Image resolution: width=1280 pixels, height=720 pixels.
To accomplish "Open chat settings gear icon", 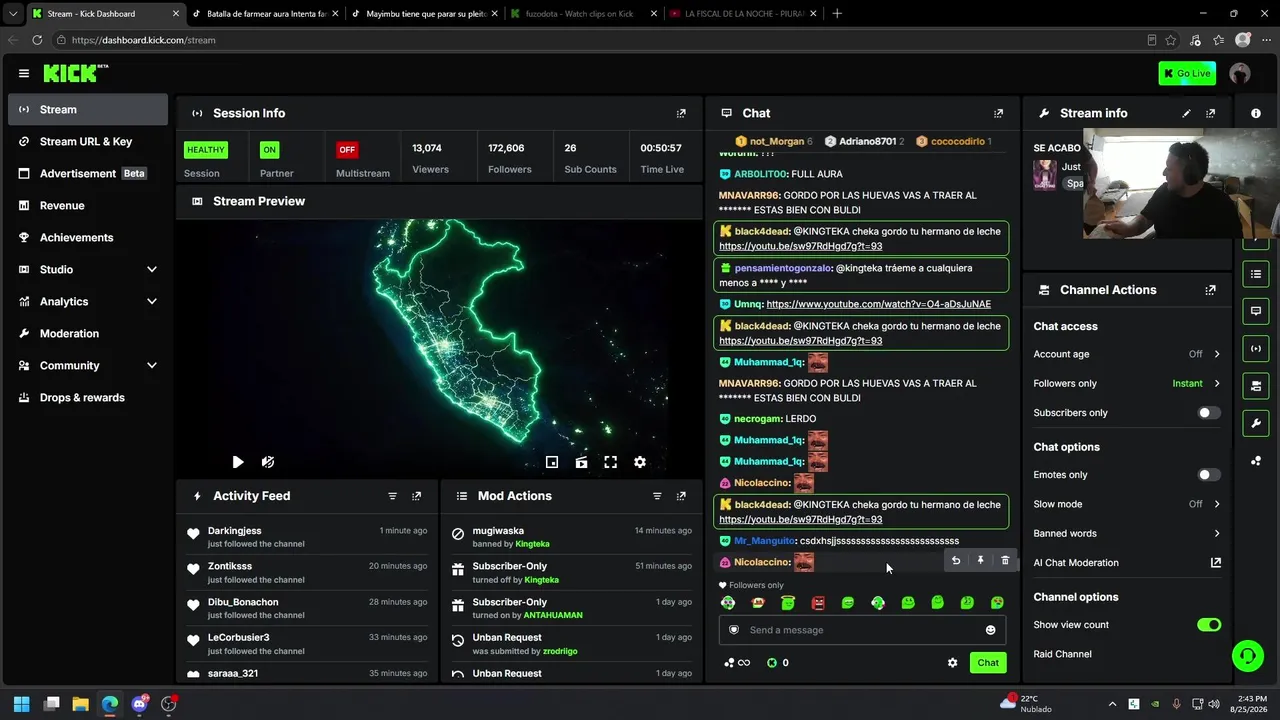I will coord(952,663).
